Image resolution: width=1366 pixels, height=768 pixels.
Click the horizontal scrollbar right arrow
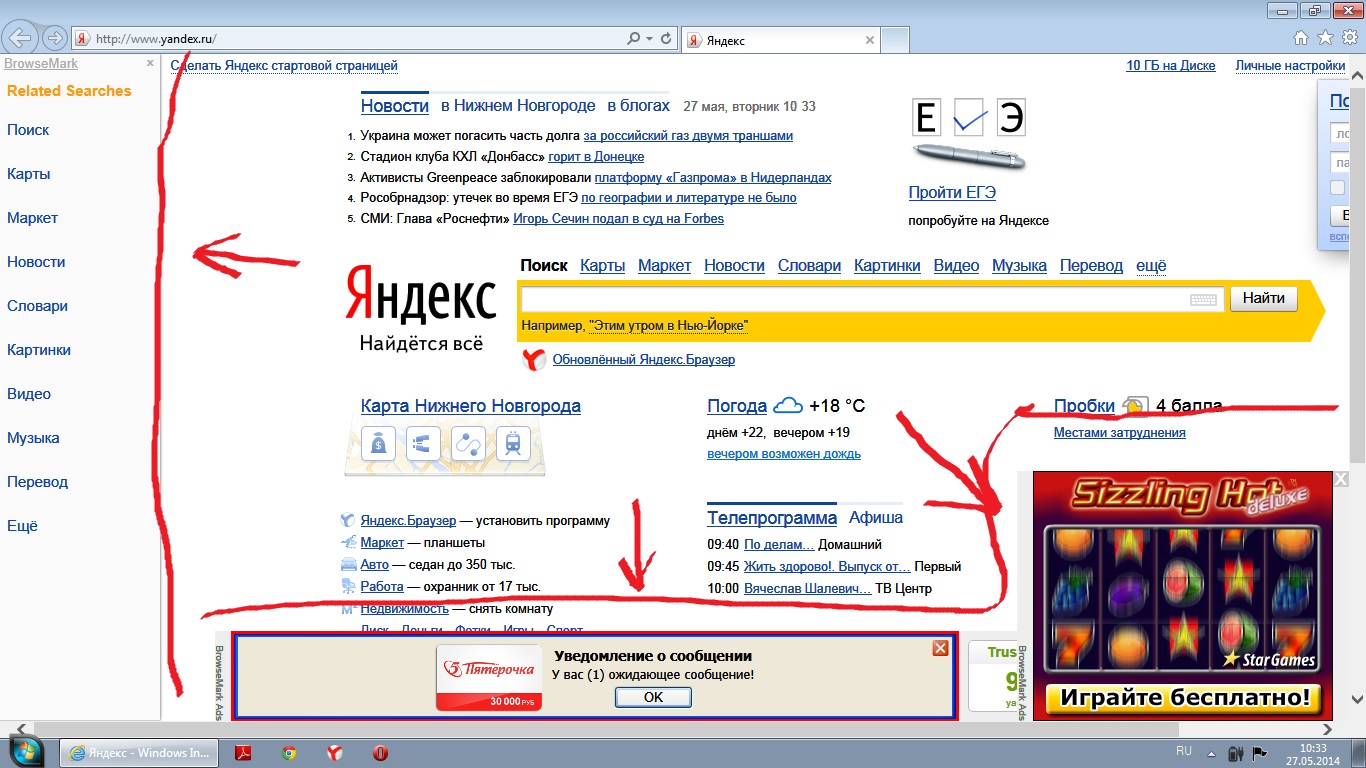[x=1327, y=729]
